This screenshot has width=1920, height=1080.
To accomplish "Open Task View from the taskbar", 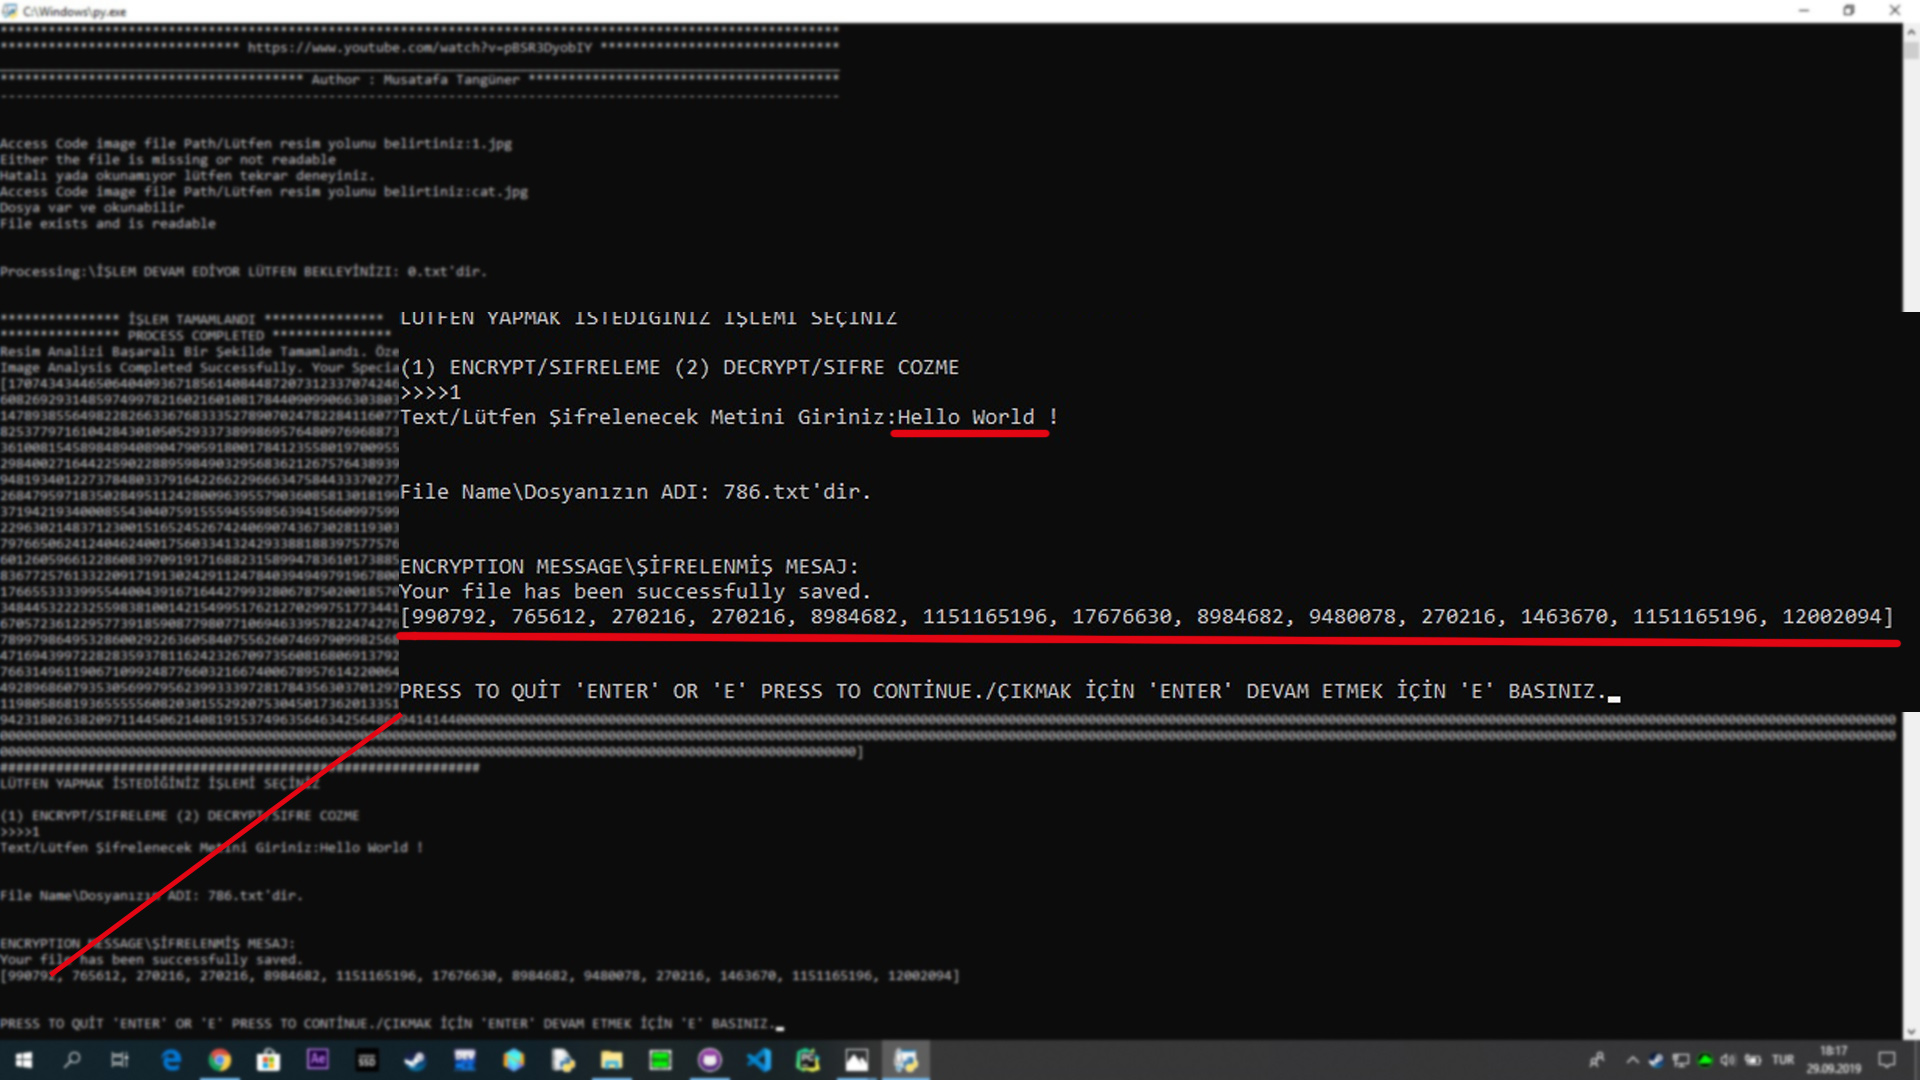I will pos(120,1060).
